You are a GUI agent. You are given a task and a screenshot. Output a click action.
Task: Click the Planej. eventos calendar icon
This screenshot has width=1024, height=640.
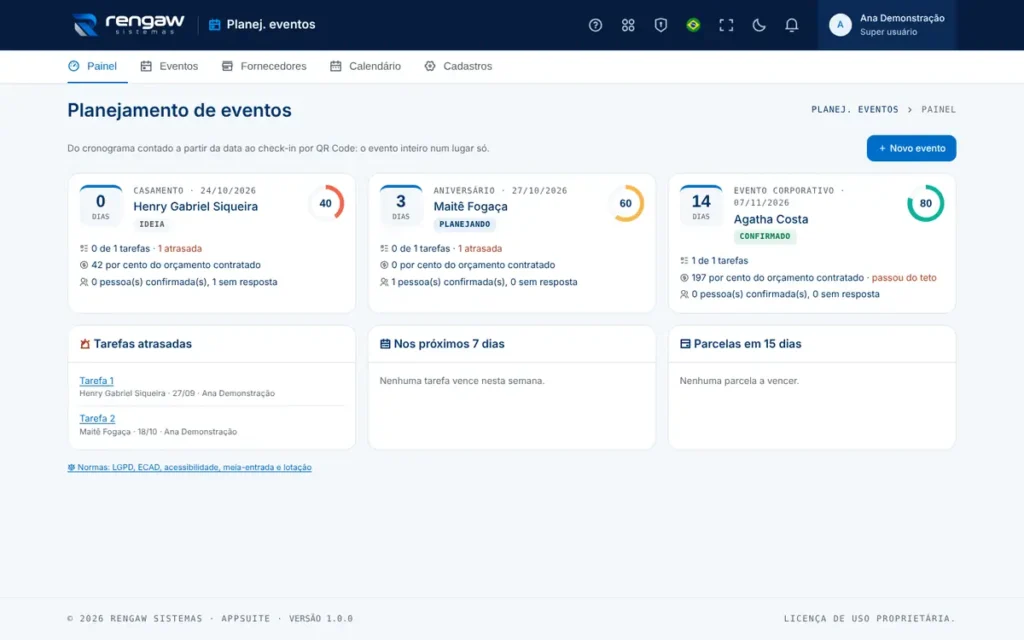214,25
